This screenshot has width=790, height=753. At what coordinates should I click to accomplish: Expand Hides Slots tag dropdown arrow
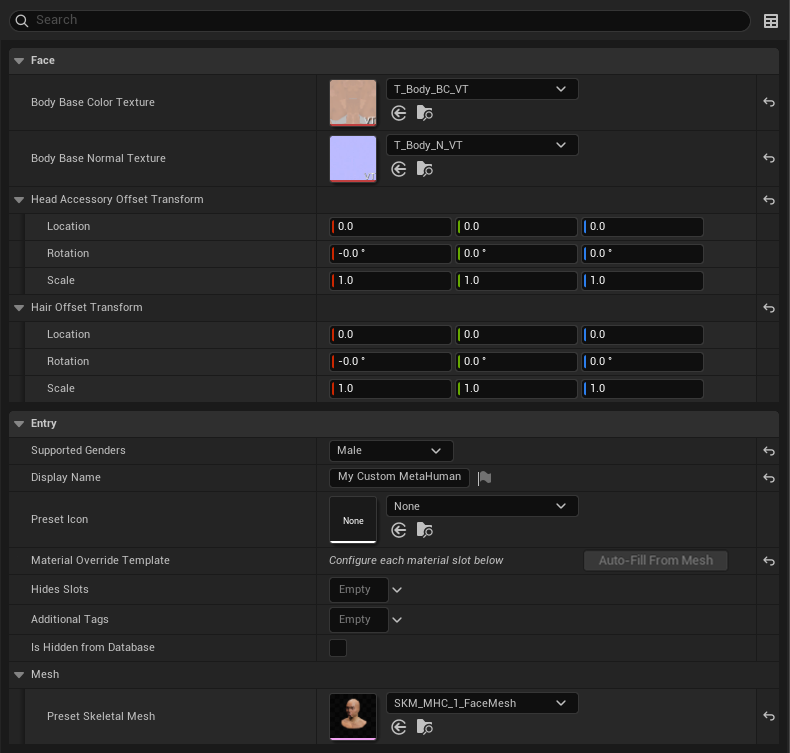tap(397, 590)
